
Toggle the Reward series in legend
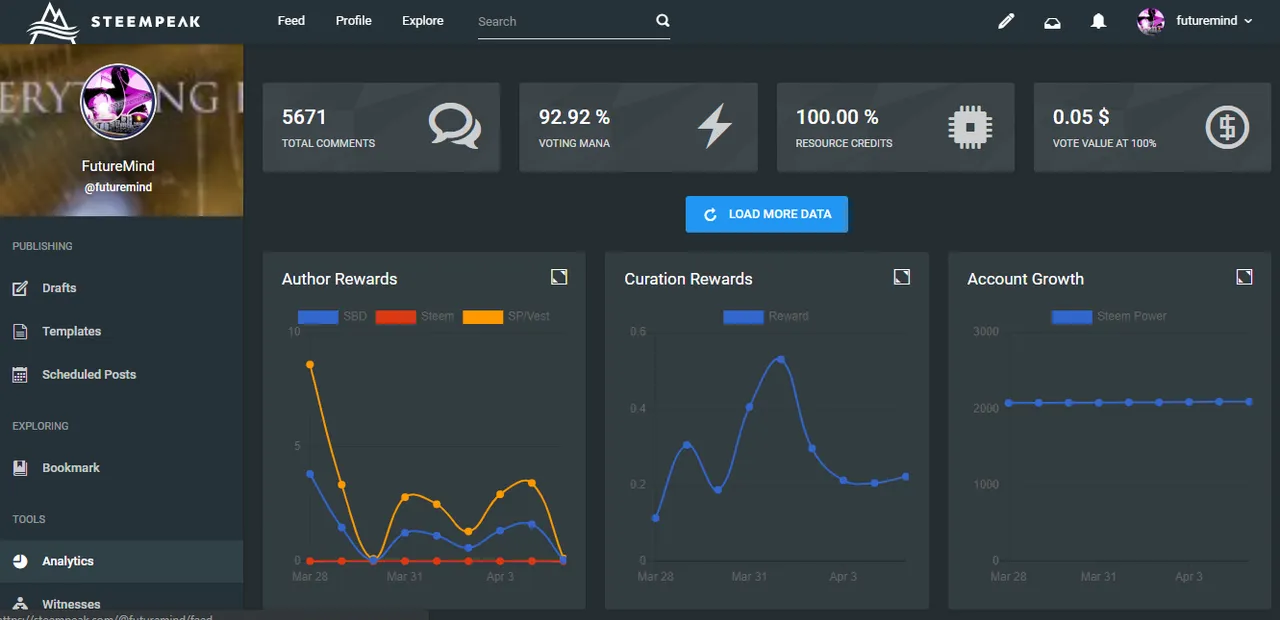point(766,316)
